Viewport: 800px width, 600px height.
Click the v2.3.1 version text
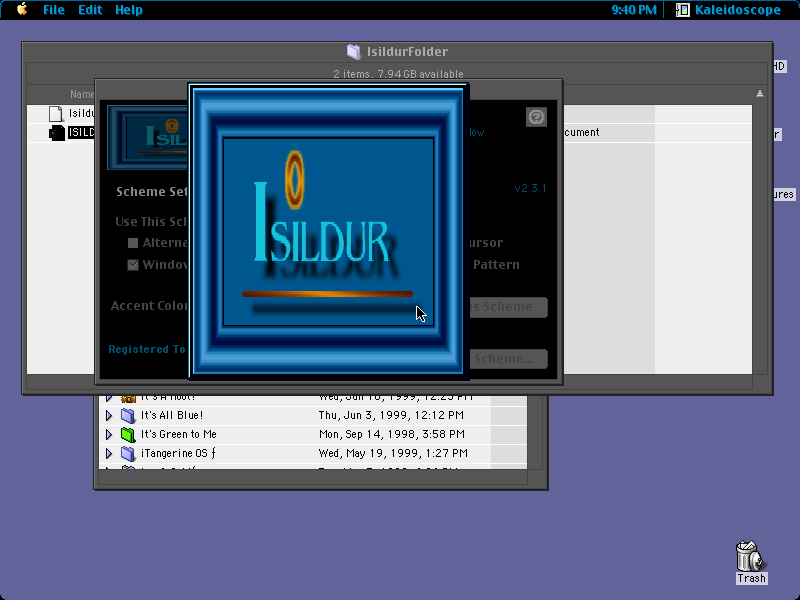[531, 188]
